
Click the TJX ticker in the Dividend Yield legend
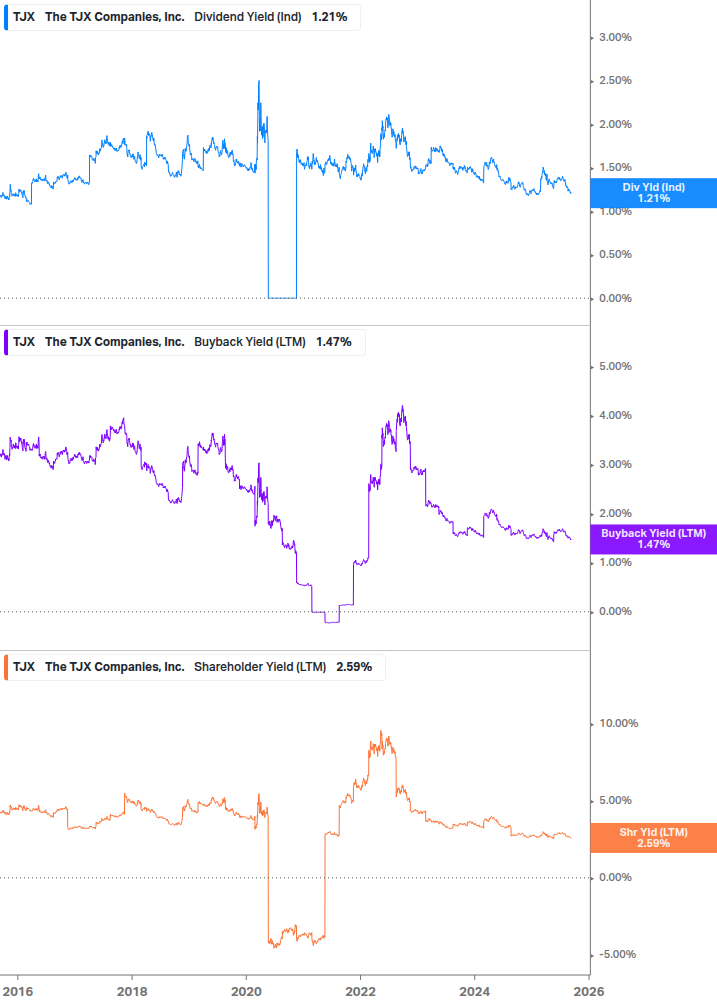pos(24,17)
